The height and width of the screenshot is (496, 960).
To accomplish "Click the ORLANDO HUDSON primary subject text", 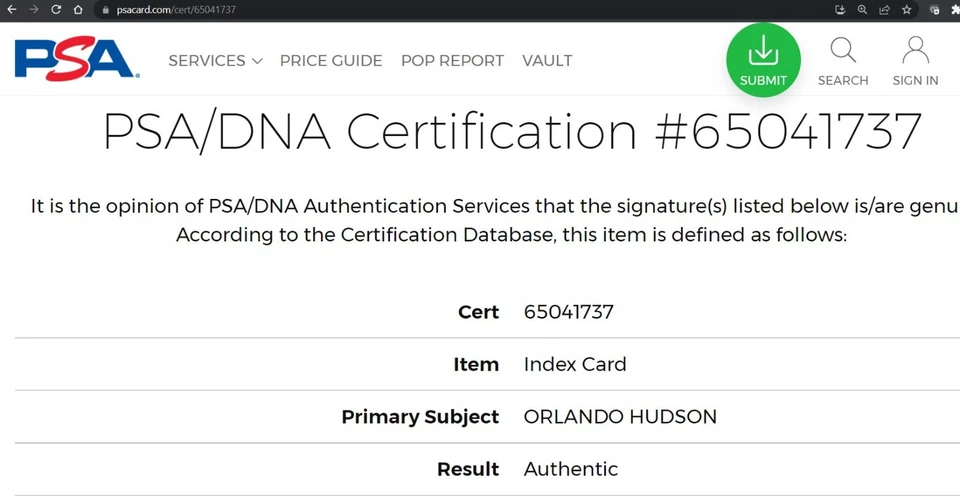I will (x=620, y=417).
